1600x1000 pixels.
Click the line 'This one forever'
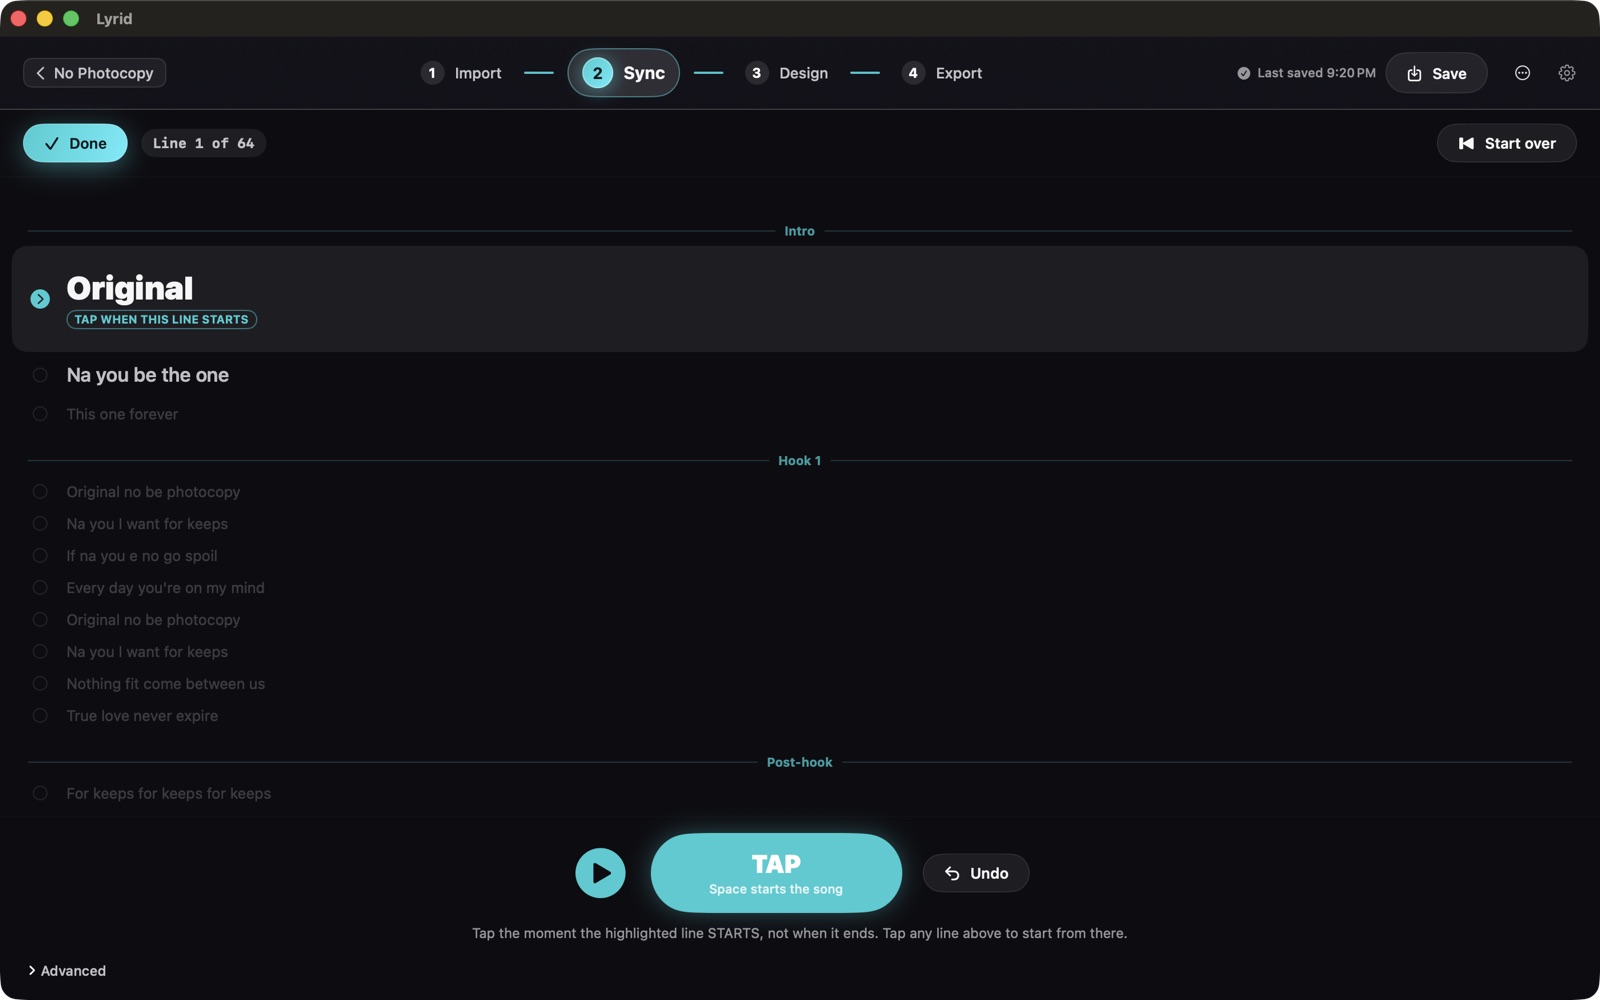coord(122,414)
